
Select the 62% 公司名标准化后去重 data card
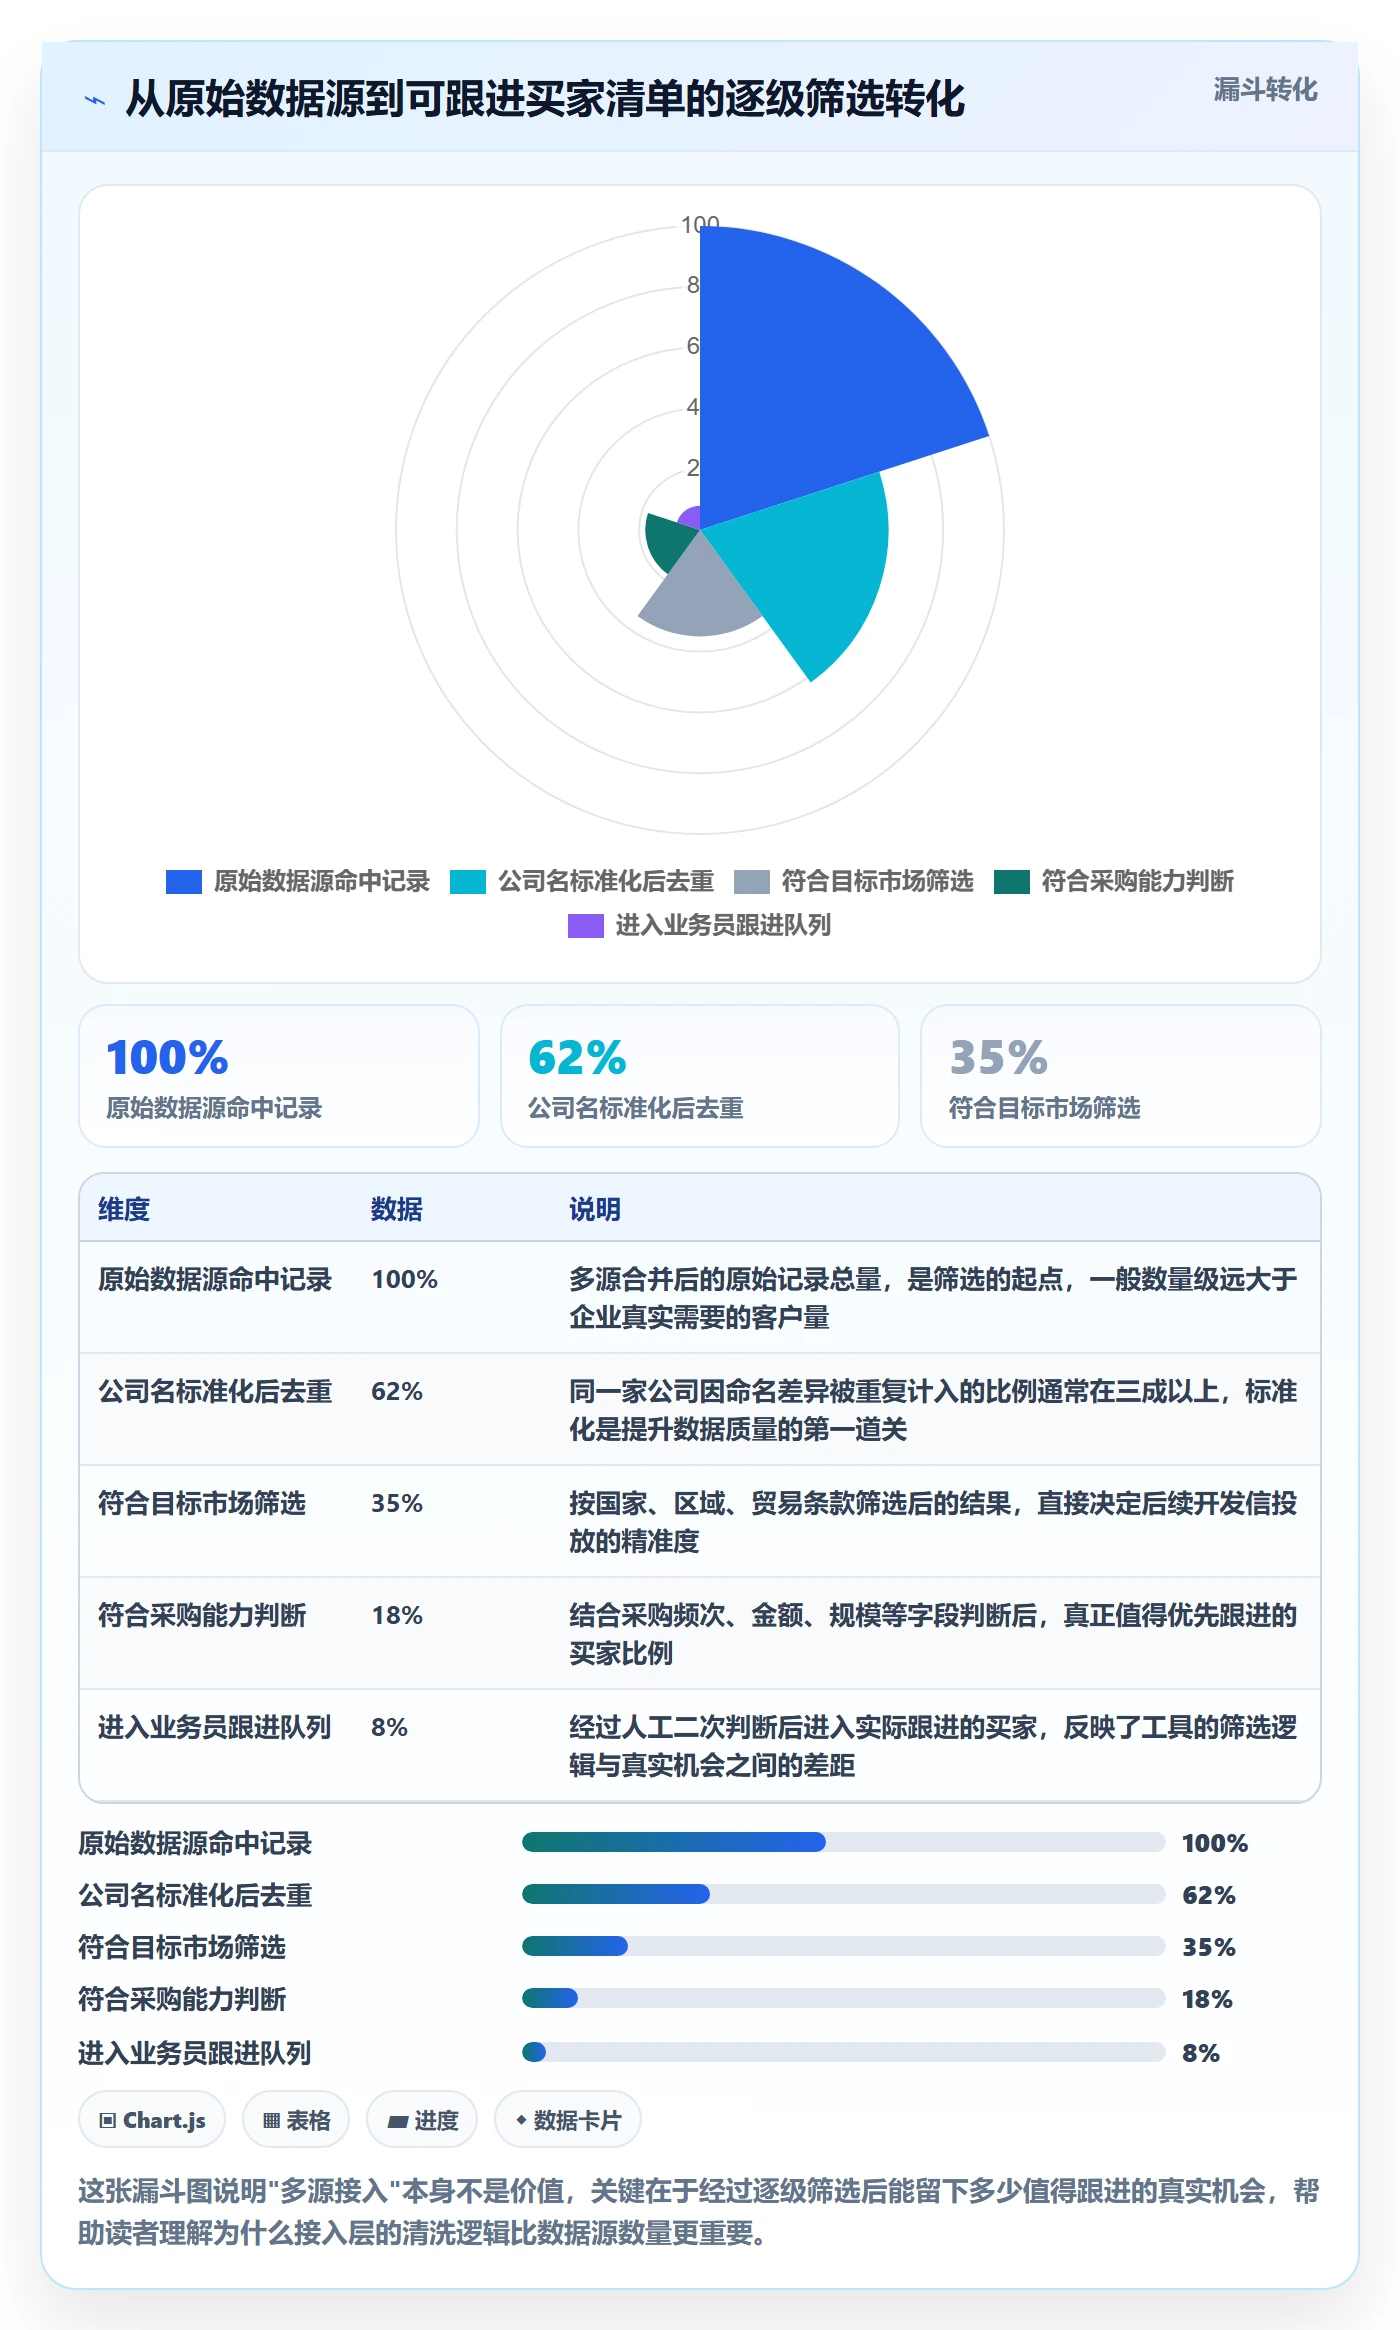click(x=700, y=1076)
